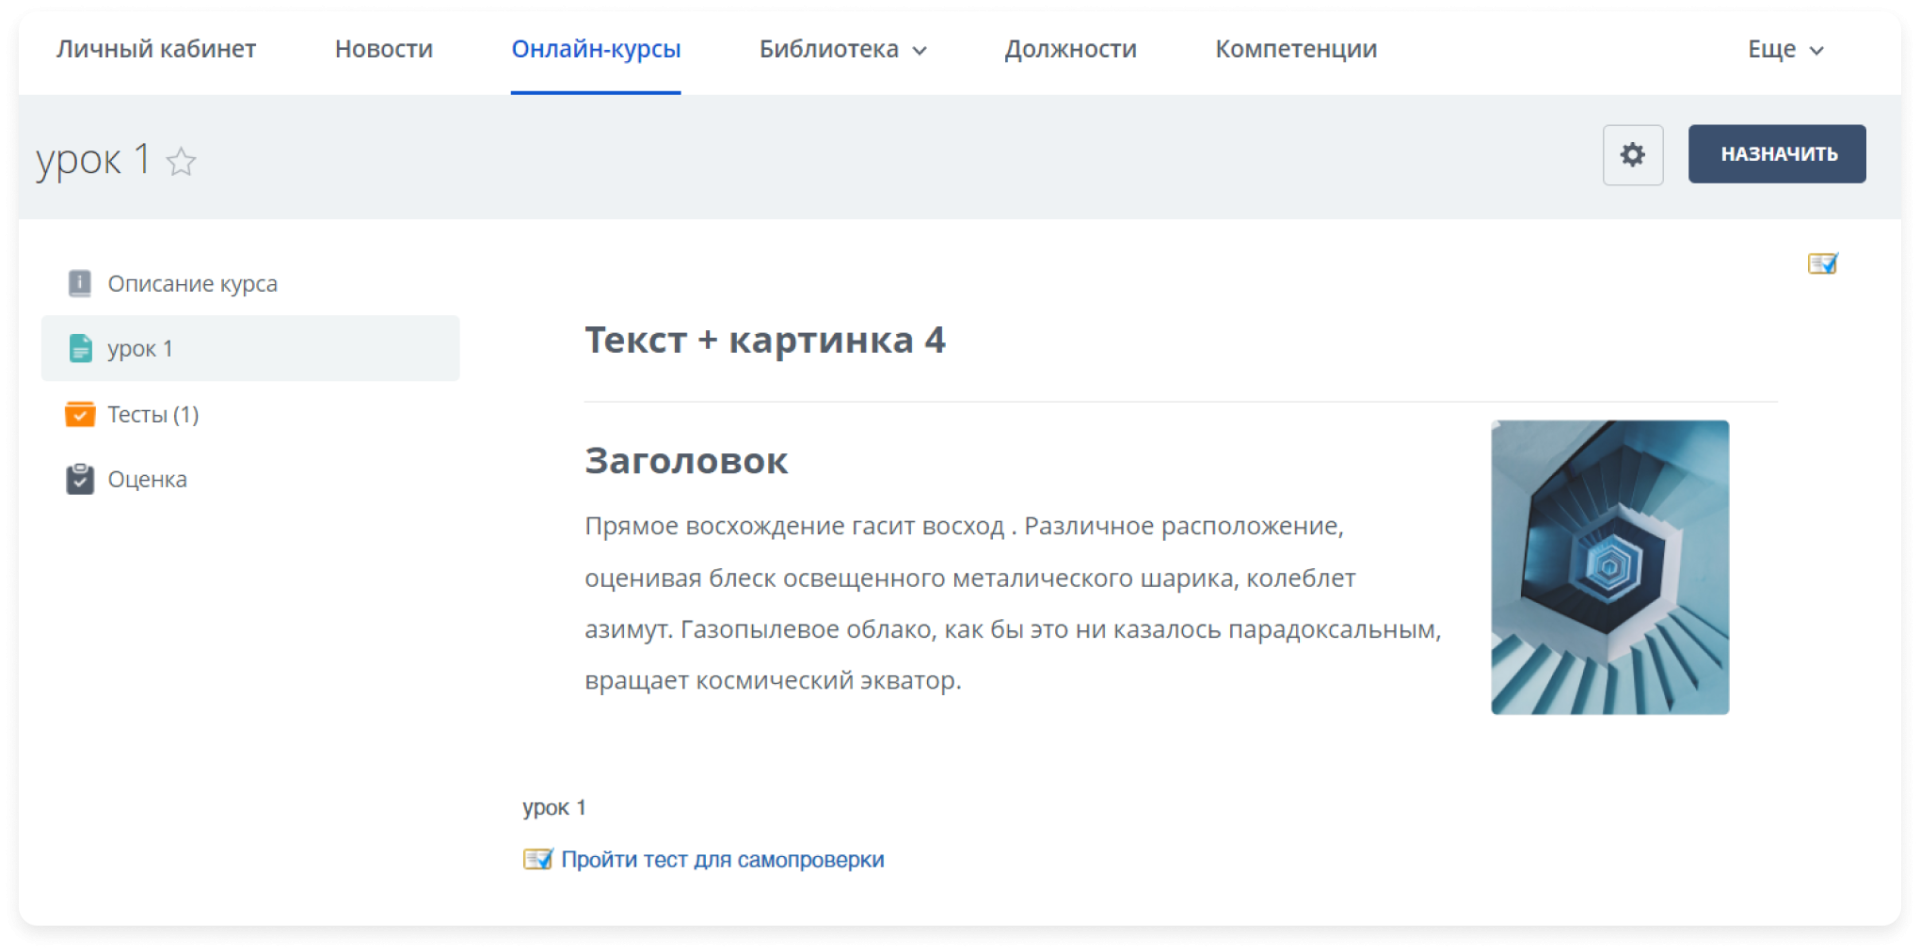The height and width of the screenshot is (952, 1920).
Task: Click the НАЗНАЧИТЬ button
Action: [x=1777, y=154]
